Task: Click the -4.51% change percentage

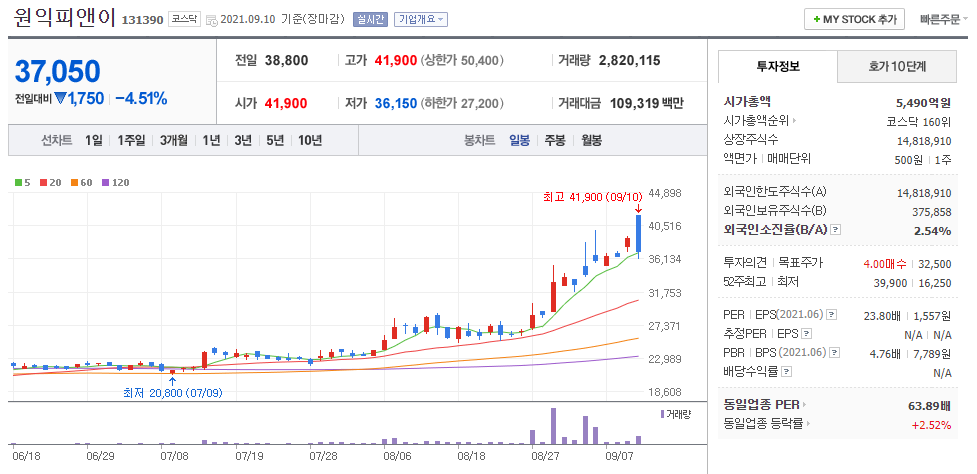Action: (141, 98)
